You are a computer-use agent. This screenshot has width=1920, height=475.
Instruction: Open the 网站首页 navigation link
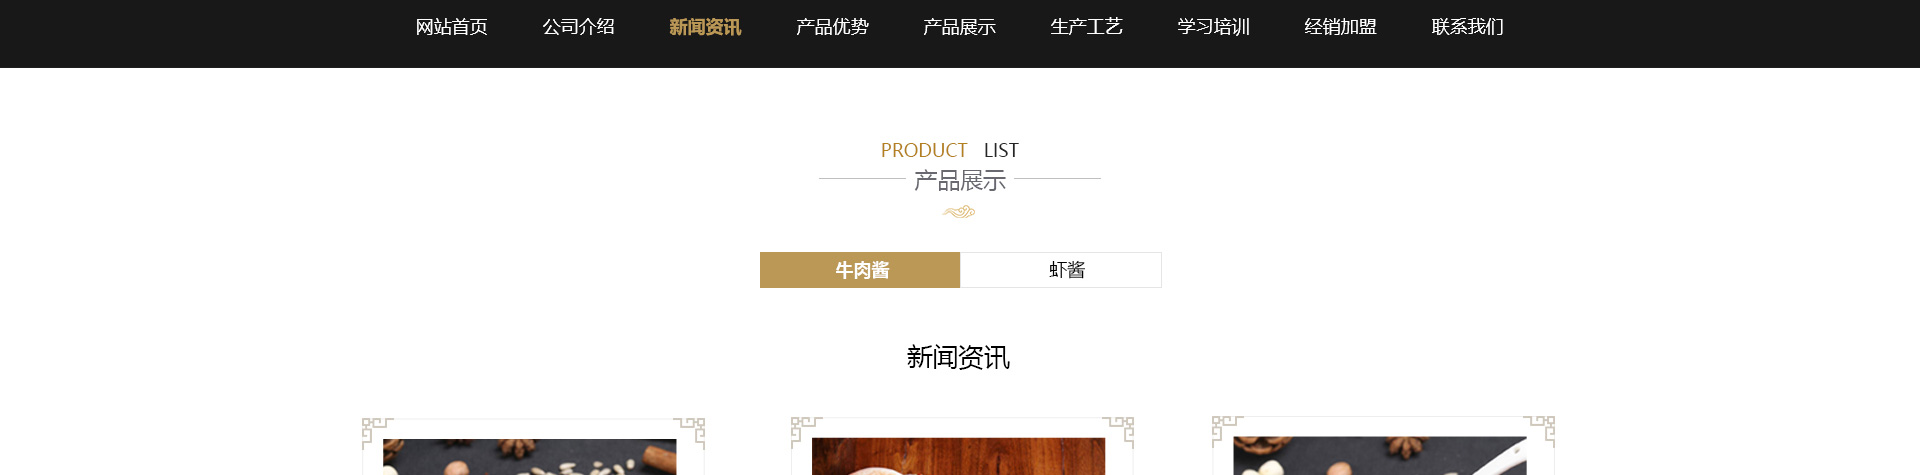tap(451, 27)
